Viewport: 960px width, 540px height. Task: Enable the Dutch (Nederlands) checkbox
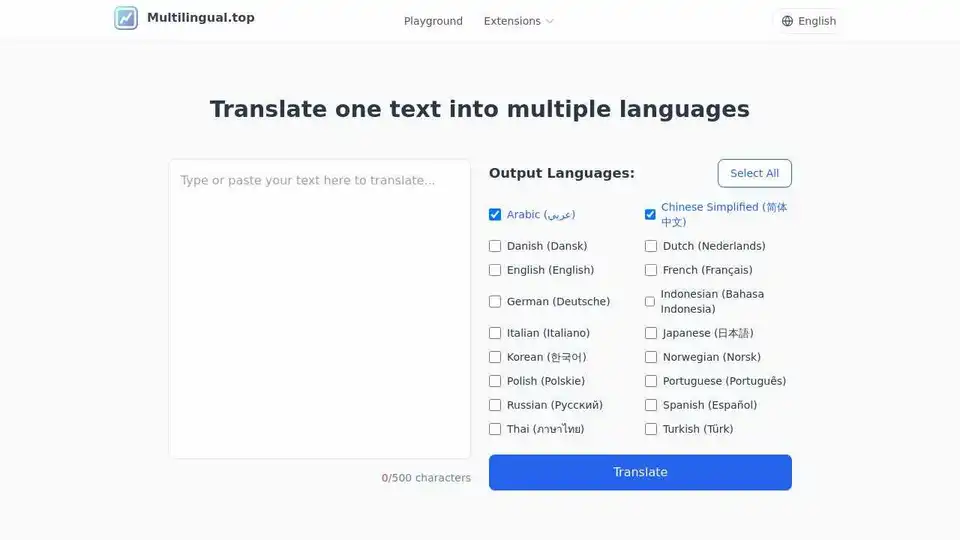[x=651, y=246]
